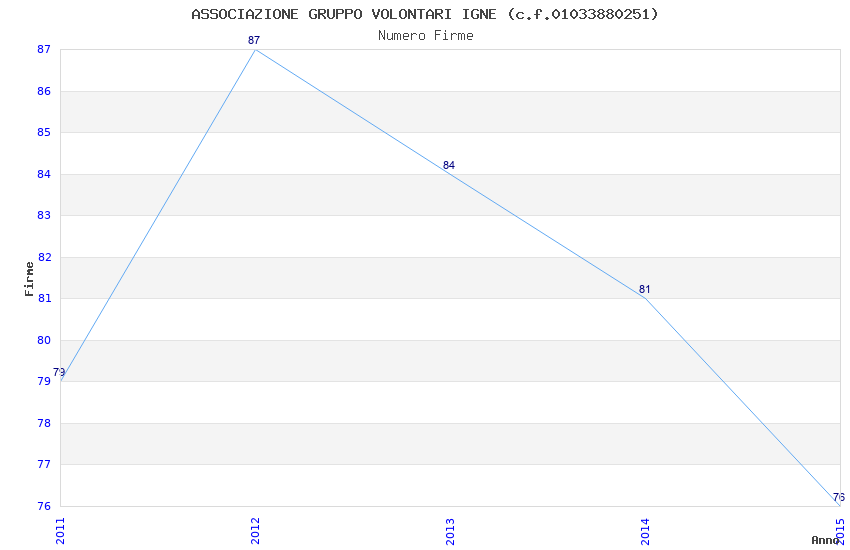
Task: Click the y-axis tick value 87
Action: pos(44,49)
